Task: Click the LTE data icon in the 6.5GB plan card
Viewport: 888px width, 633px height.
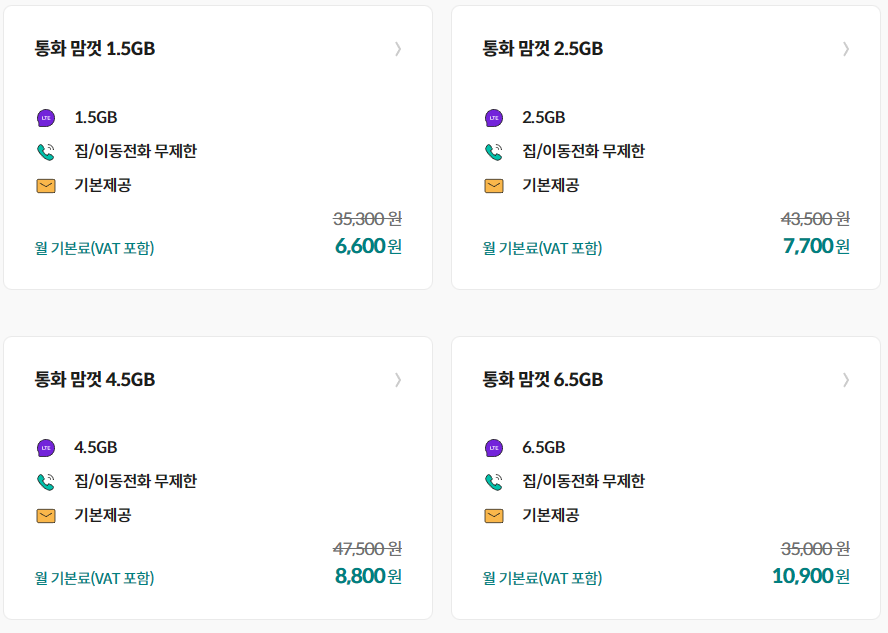Action: [x=494, y=448]
